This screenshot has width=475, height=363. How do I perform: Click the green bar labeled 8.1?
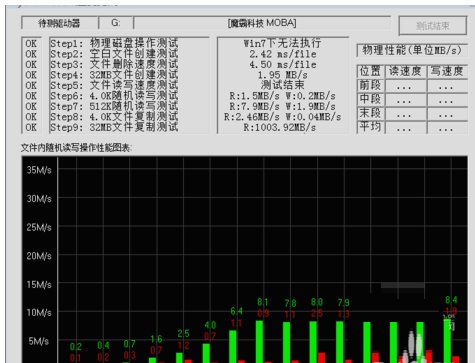pyautogui.click(x=259, y=341)
